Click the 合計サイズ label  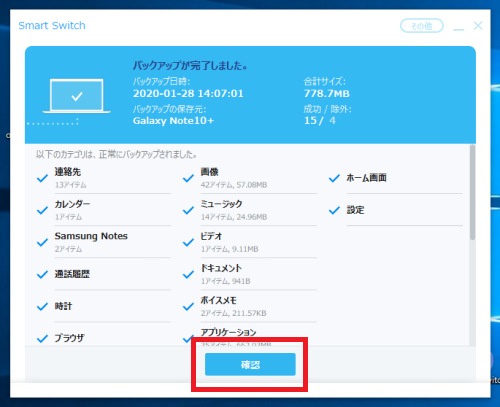coord(325,81)
